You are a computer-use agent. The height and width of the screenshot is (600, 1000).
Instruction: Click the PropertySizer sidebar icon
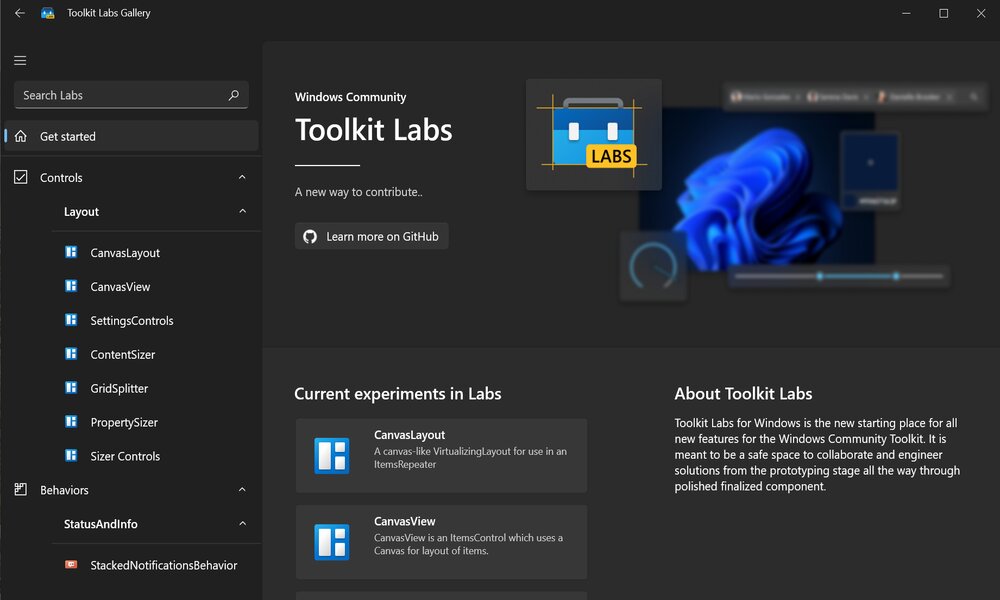(71, 421)
